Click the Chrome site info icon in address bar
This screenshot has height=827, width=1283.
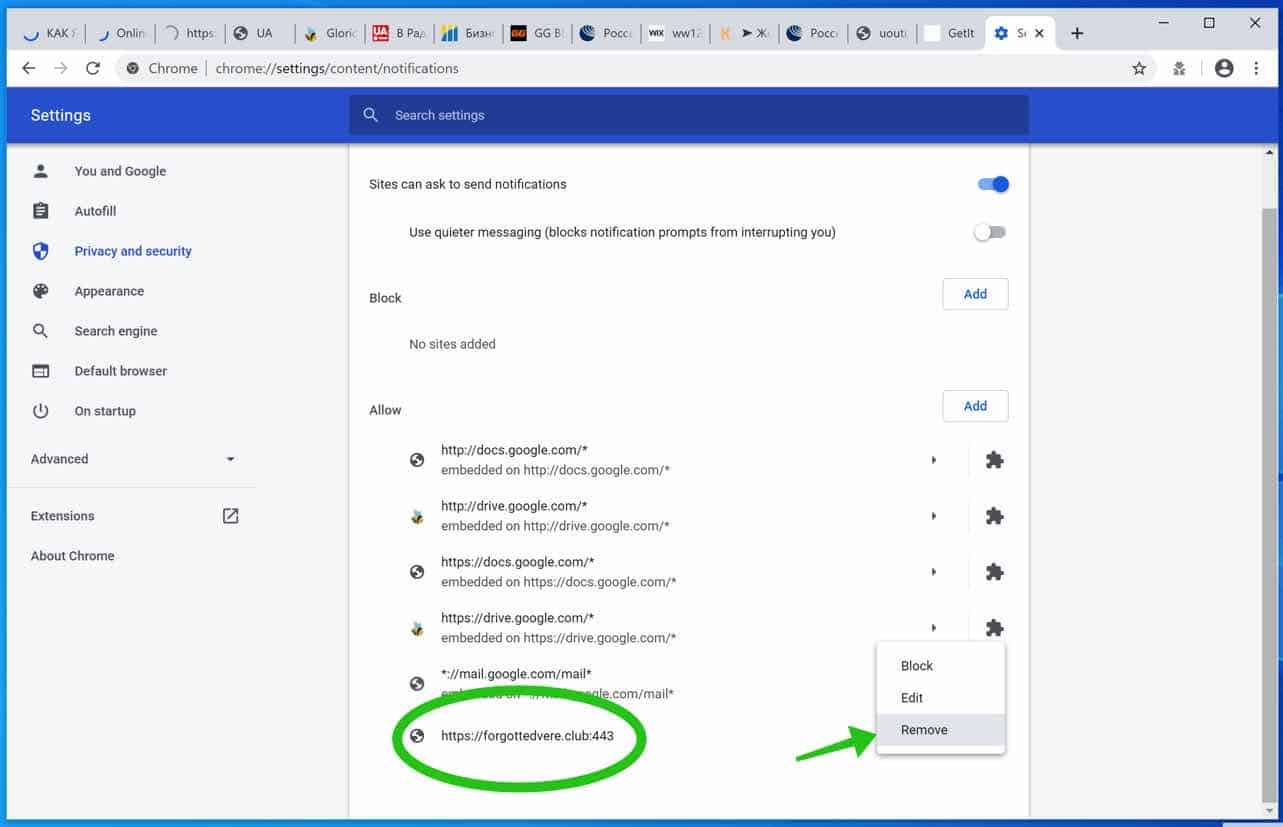click(132, 68)
